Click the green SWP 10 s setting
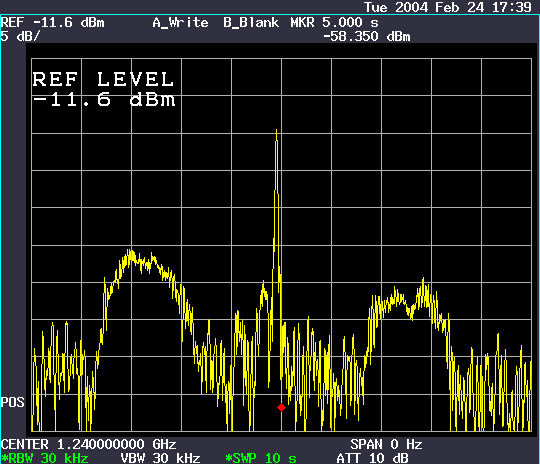Screen dimensions: 540x464 261,458
